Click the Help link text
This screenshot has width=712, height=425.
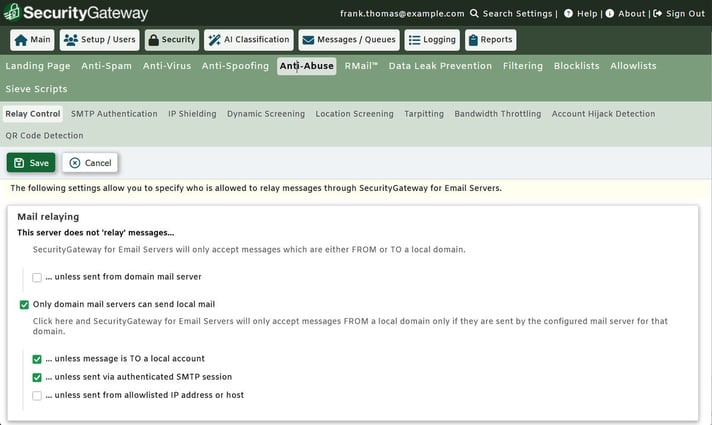click(x=587, y=14)
